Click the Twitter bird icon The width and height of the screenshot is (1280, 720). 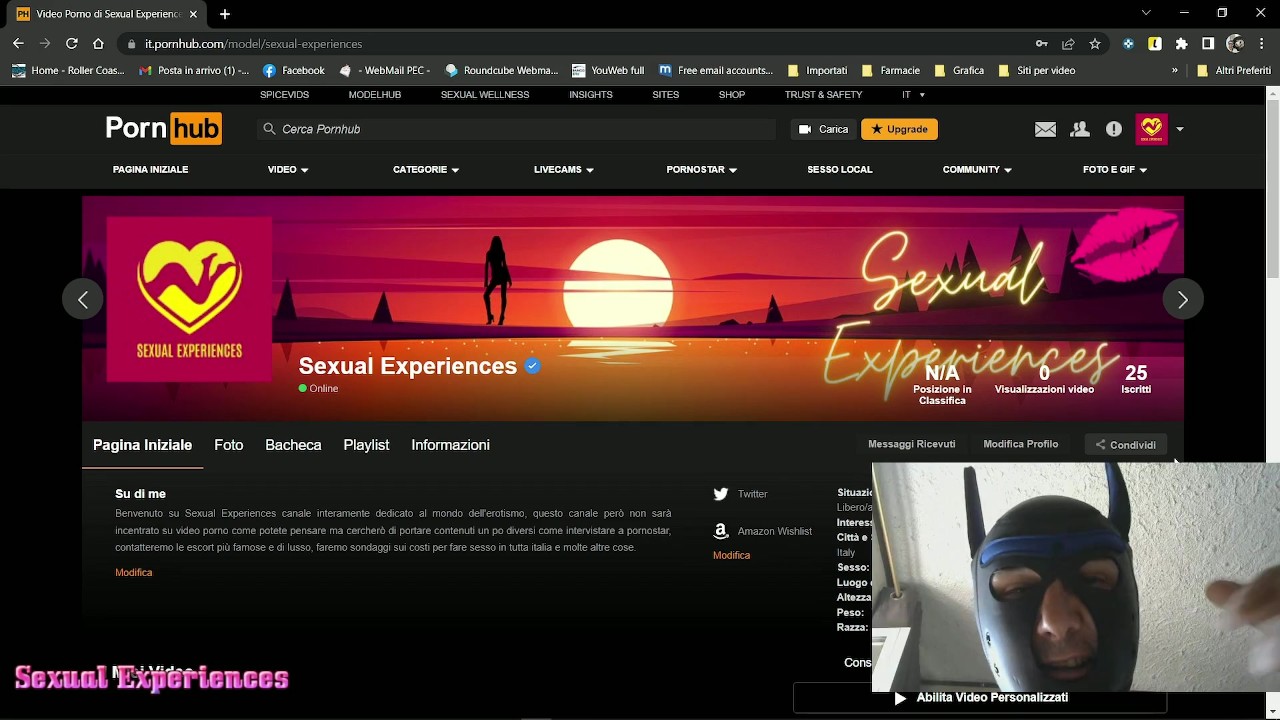click(721, 494)
